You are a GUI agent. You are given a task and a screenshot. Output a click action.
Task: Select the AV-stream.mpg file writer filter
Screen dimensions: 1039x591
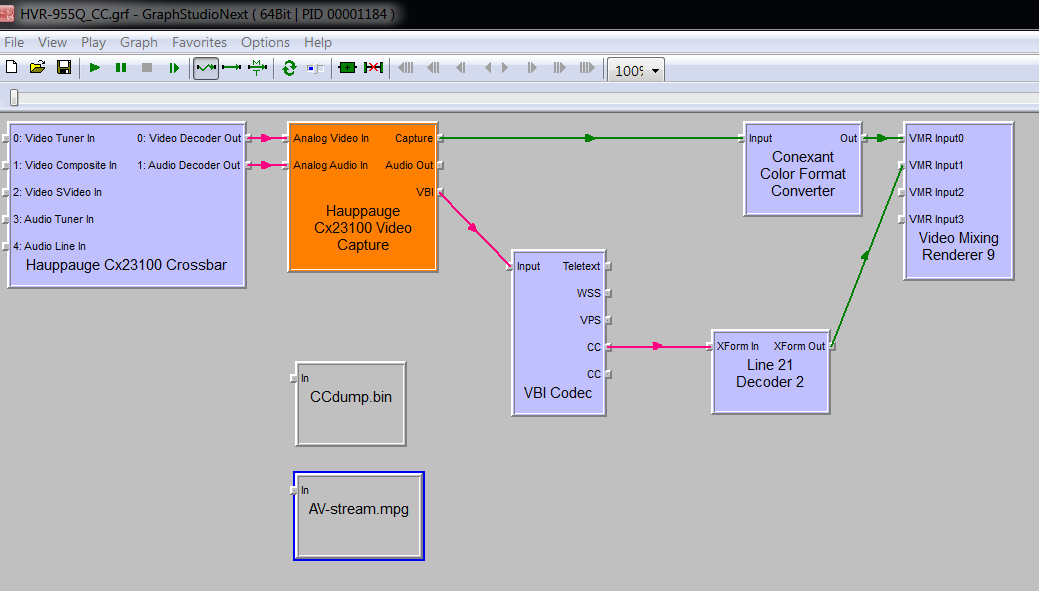click(x=358, y=515)
